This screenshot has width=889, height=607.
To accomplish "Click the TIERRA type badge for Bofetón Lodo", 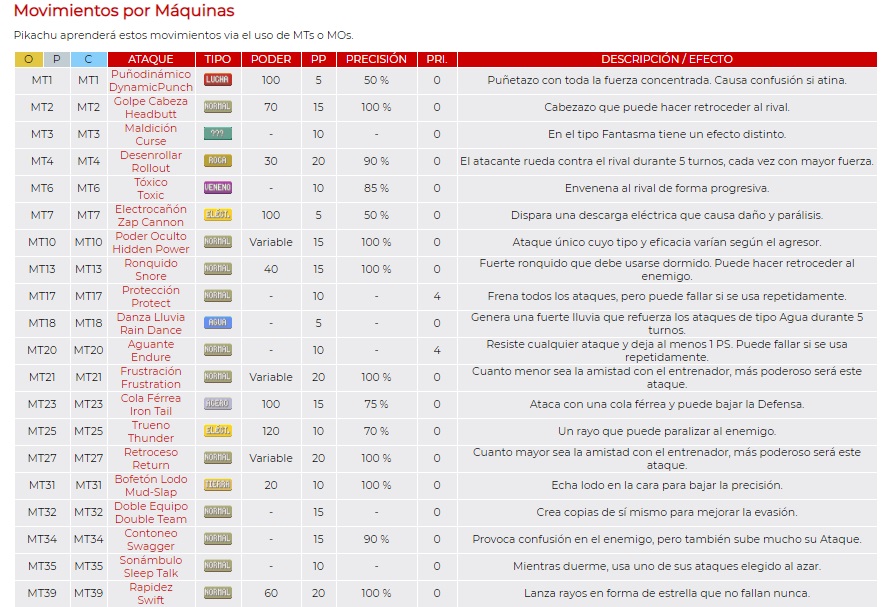I will (x=218, y=485).
